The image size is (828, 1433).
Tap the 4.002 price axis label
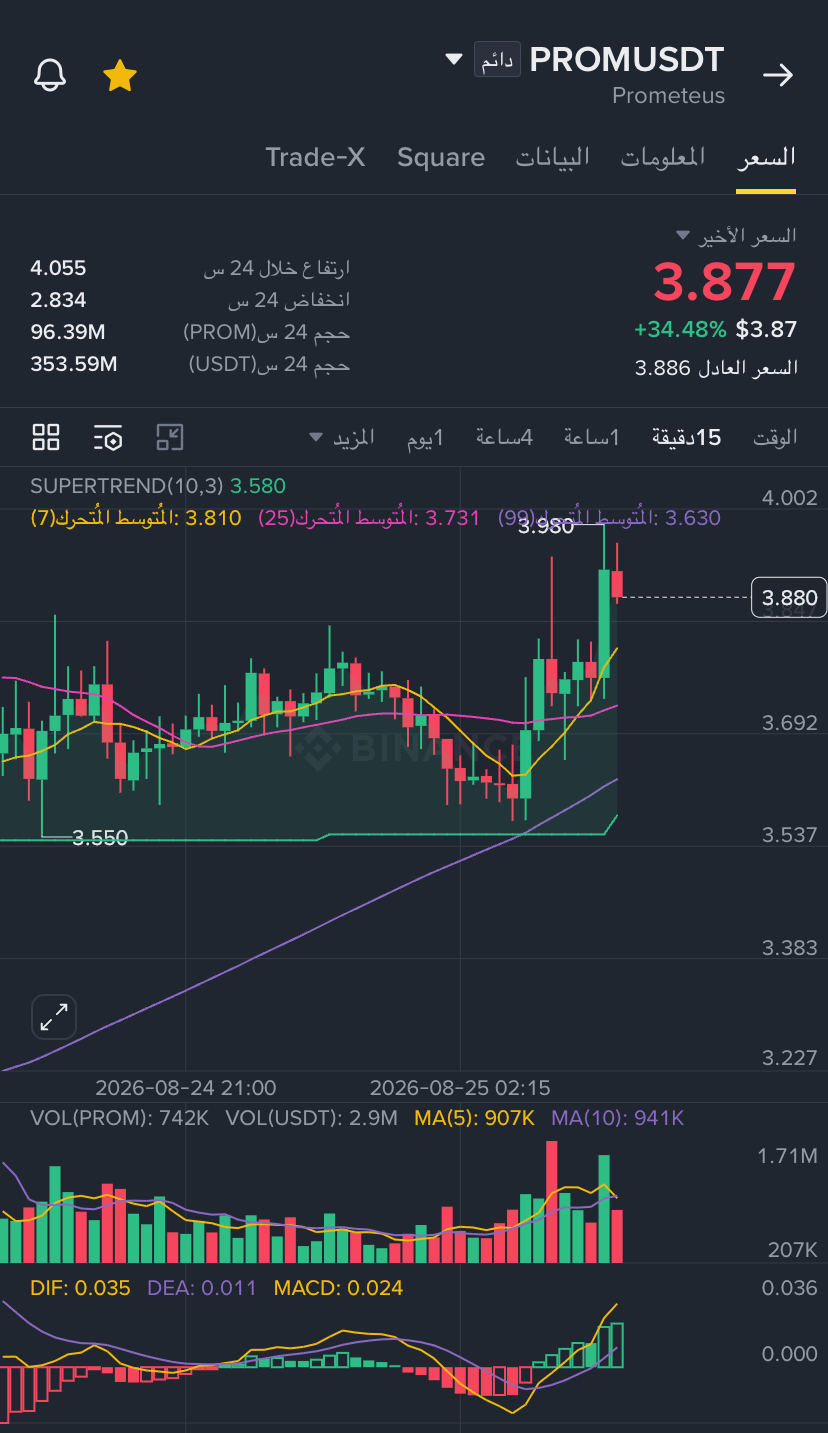click(x=789, y=498)
